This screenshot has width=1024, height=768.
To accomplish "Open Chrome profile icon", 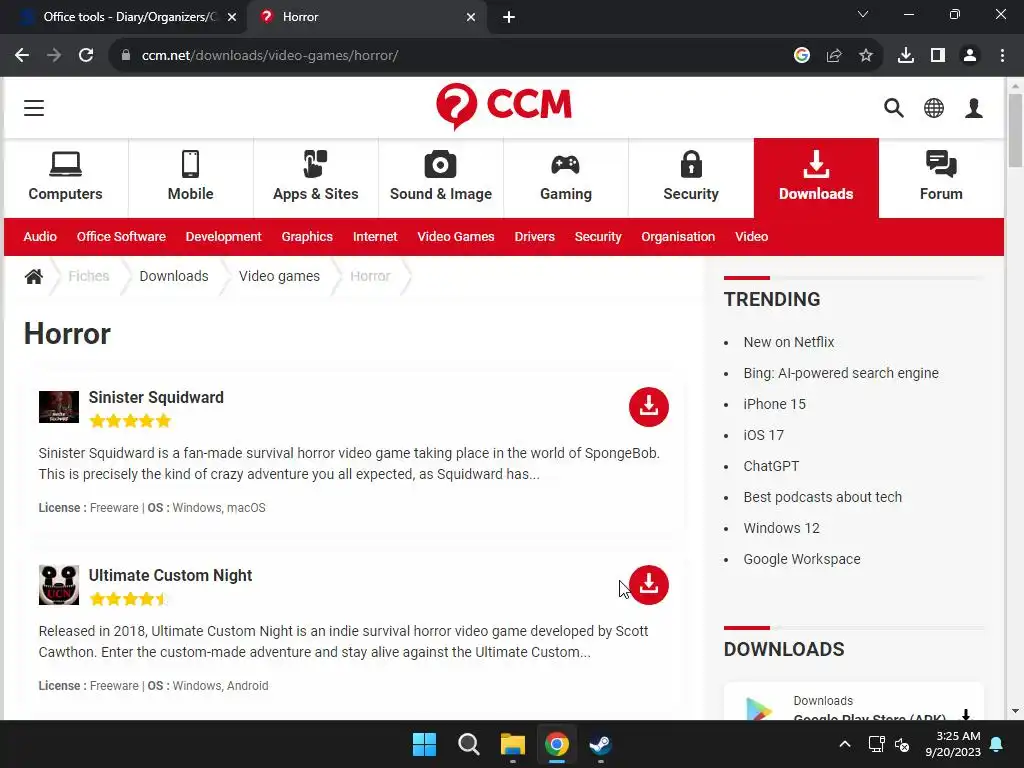I will pyautogui.click(x=970, y=56).
